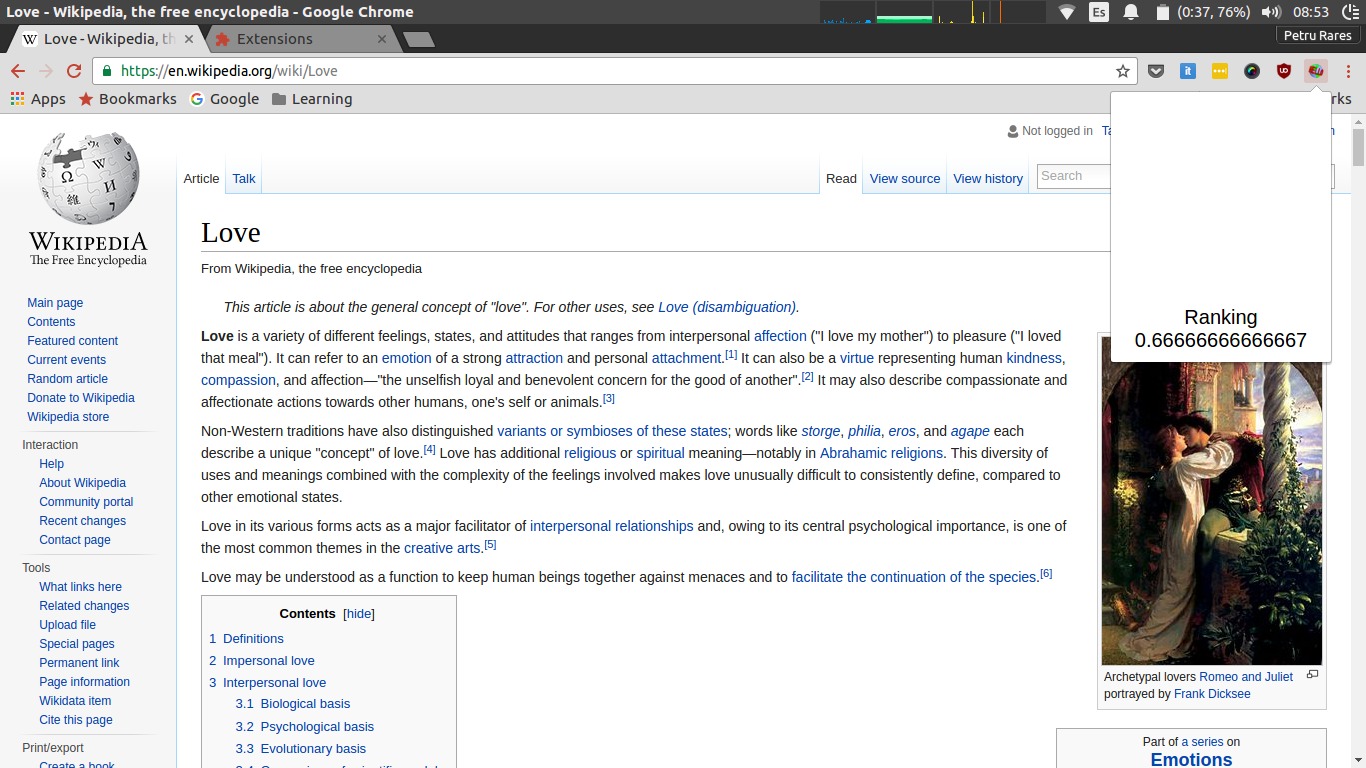Hide the Contents table of contents
The height and width of the screenshot is (768, 1366).
tap(359, 614)
